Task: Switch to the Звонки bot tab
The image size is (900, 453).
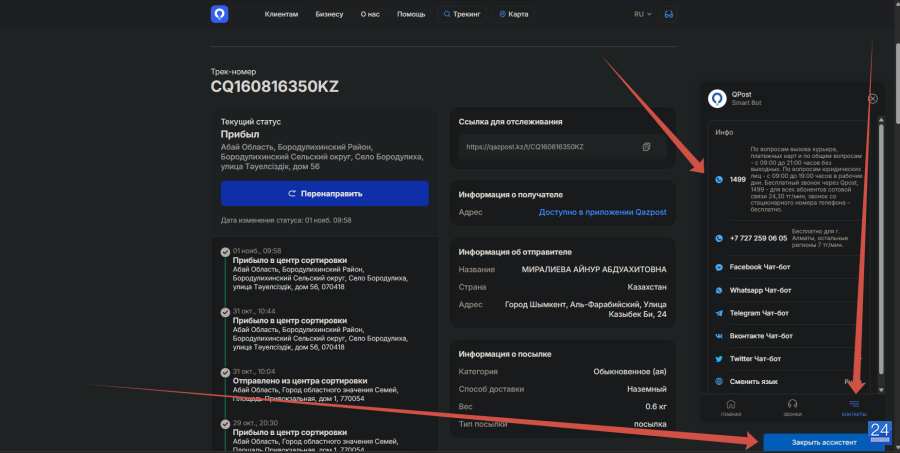Action: click(x=792, y=407)
